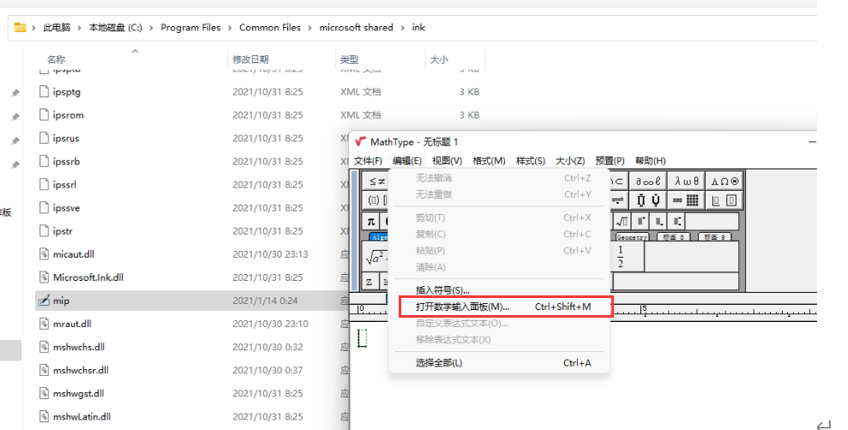The width and height of the screenshot is (848, 430).
Task: Select the mshwgst.dll file row
Action: coord(192,394)
